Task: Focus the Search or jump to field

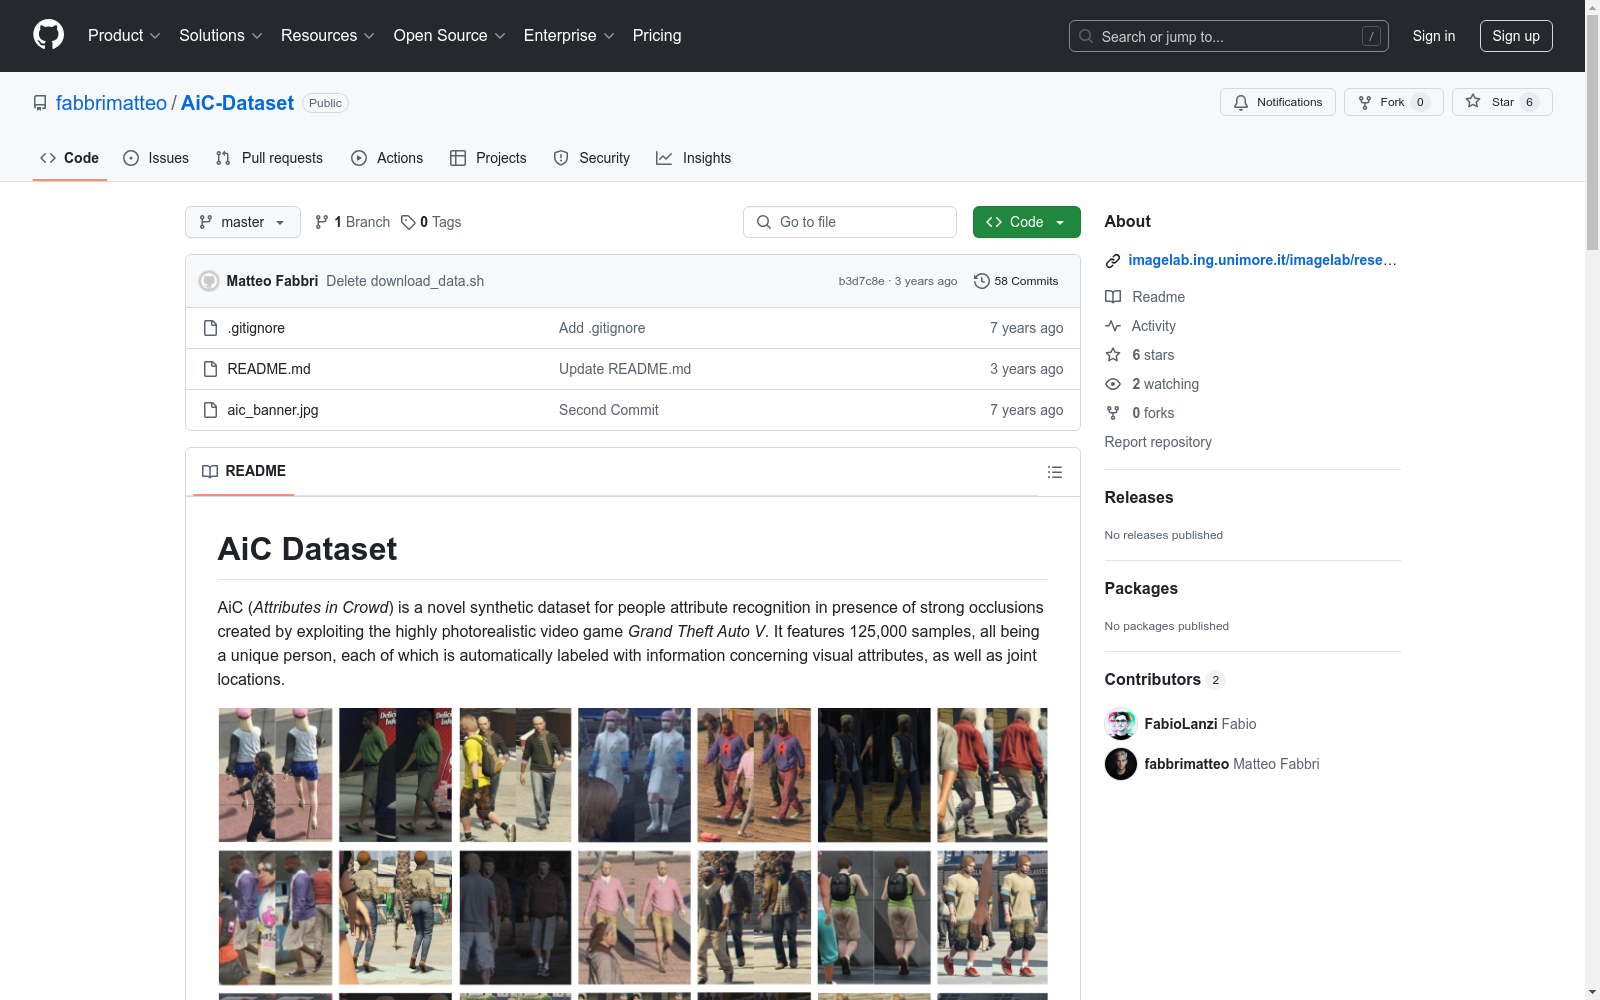Action: (1228, 36)
